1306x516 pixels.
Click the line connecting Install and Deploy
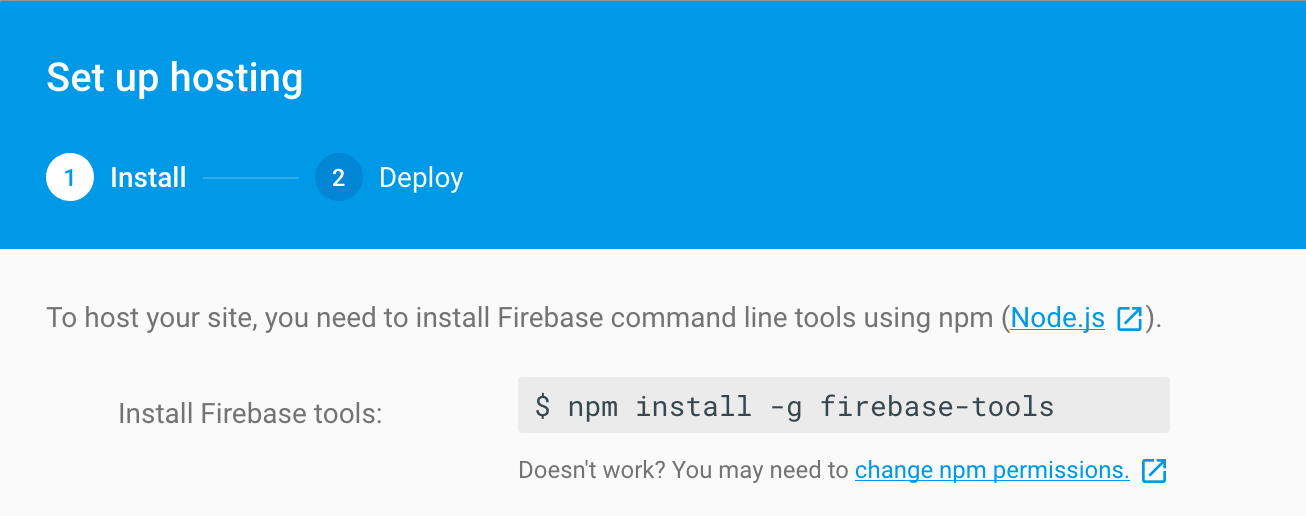click(x=251, y=178)
